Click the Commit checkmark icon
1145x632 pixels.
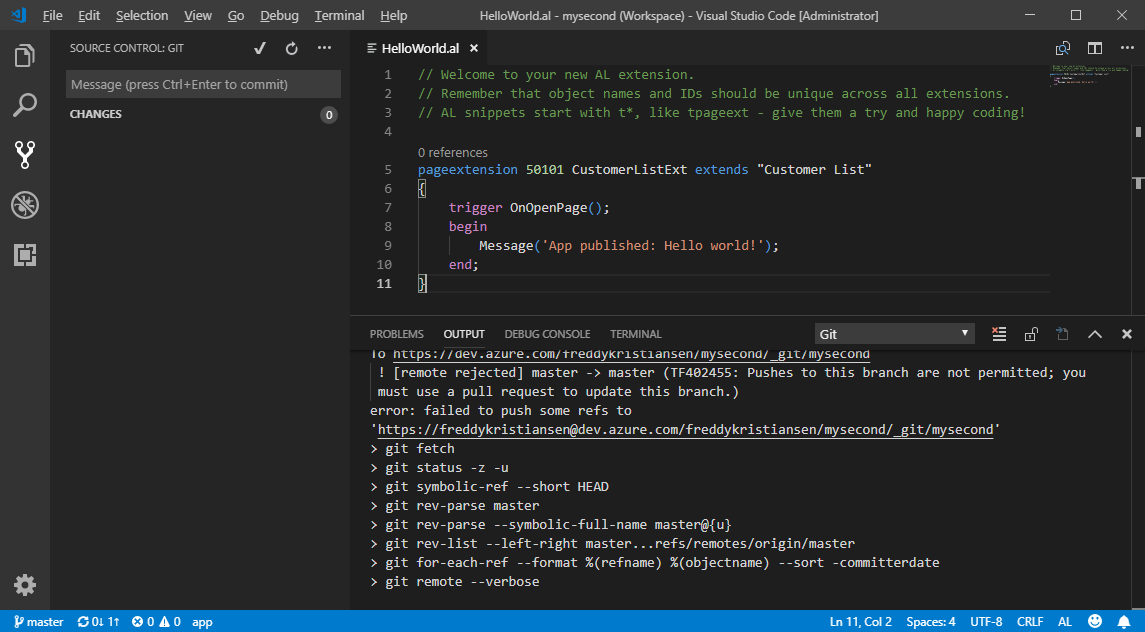click(x=260, y=48)
